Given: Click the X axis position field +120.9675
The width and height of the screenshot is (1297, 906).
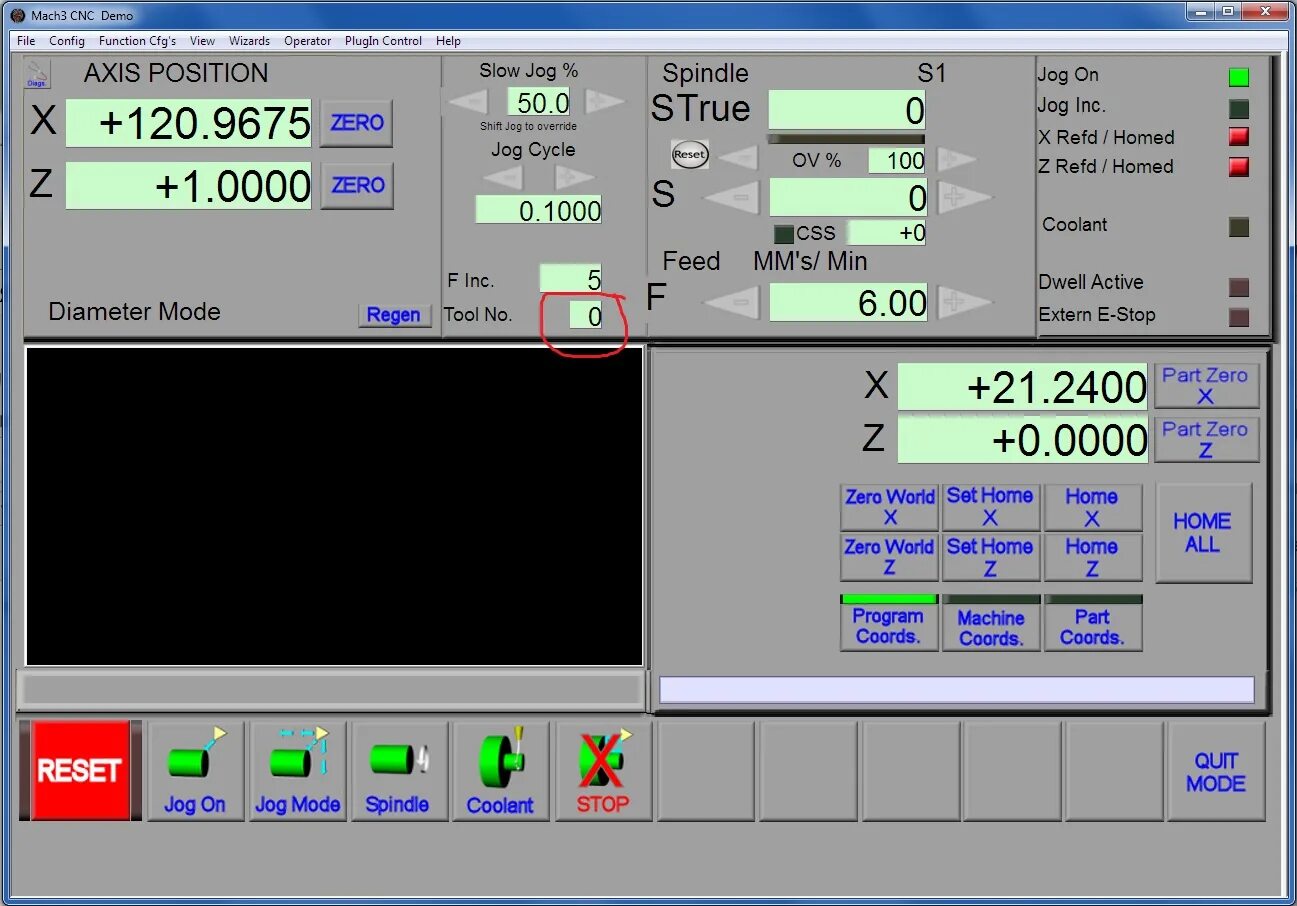Looking at the screenshot, I should coord(189,123).
